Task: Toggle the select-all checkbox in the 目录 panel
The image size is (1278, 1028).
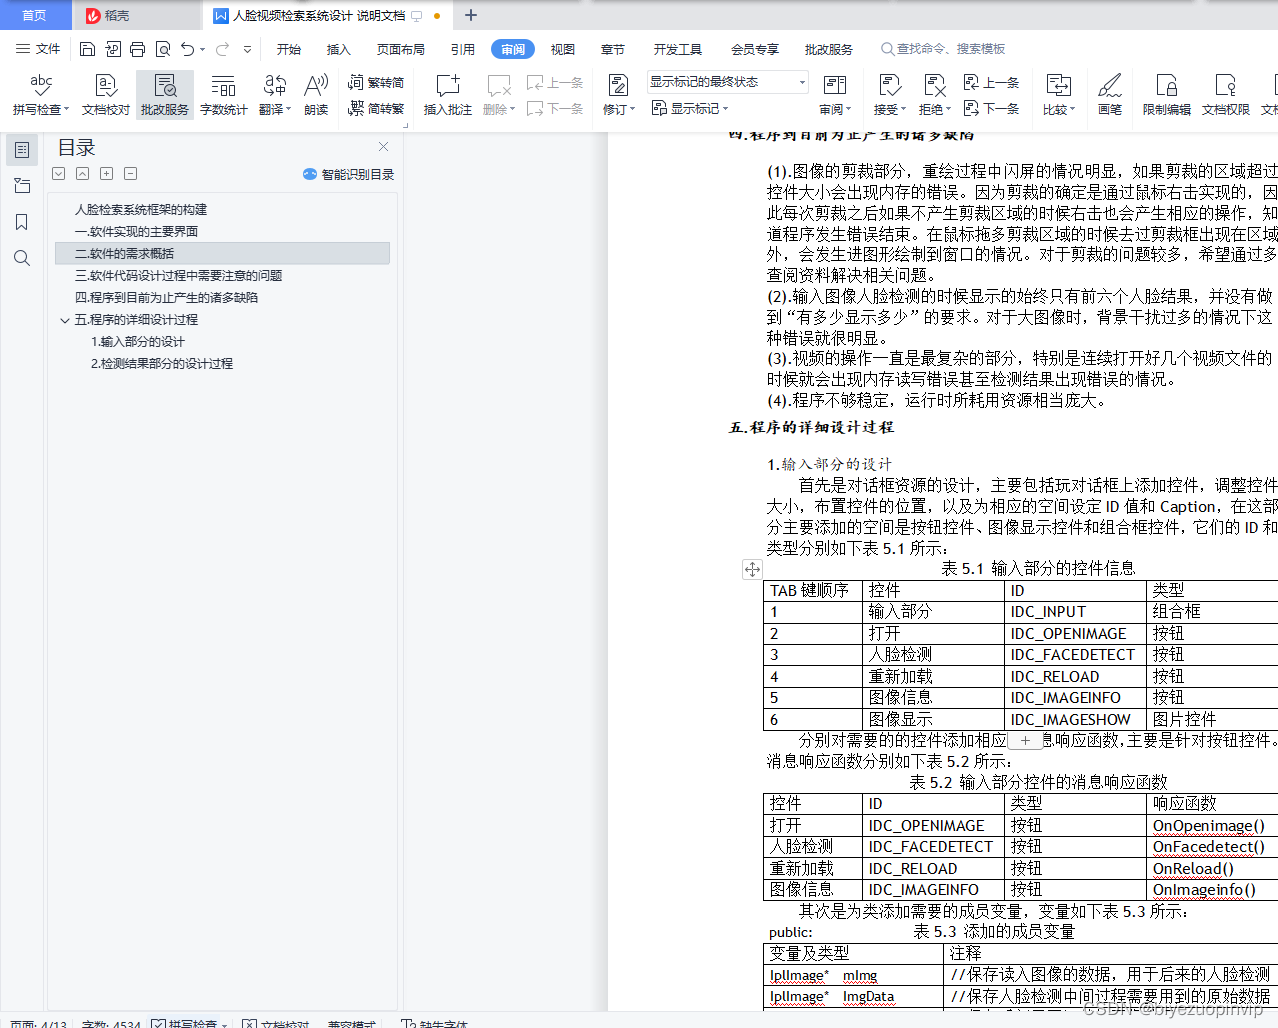Action: (58, 173)
